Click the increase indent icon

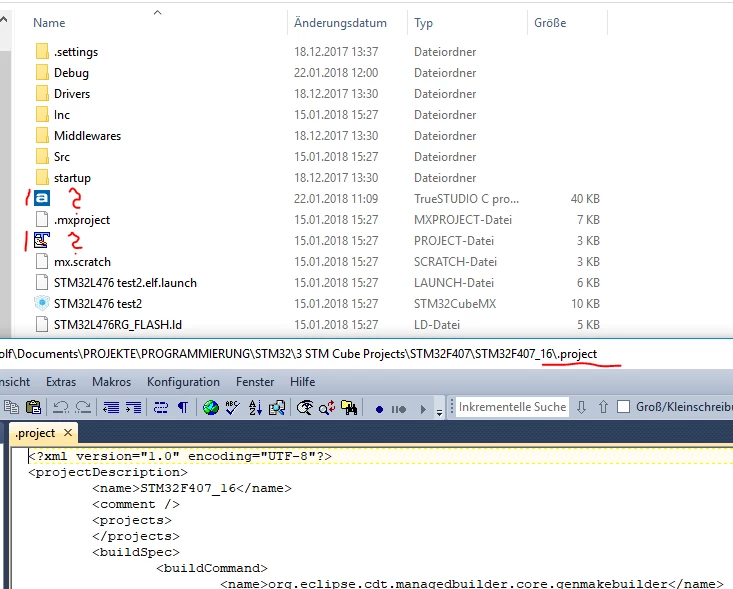[133, 408]
